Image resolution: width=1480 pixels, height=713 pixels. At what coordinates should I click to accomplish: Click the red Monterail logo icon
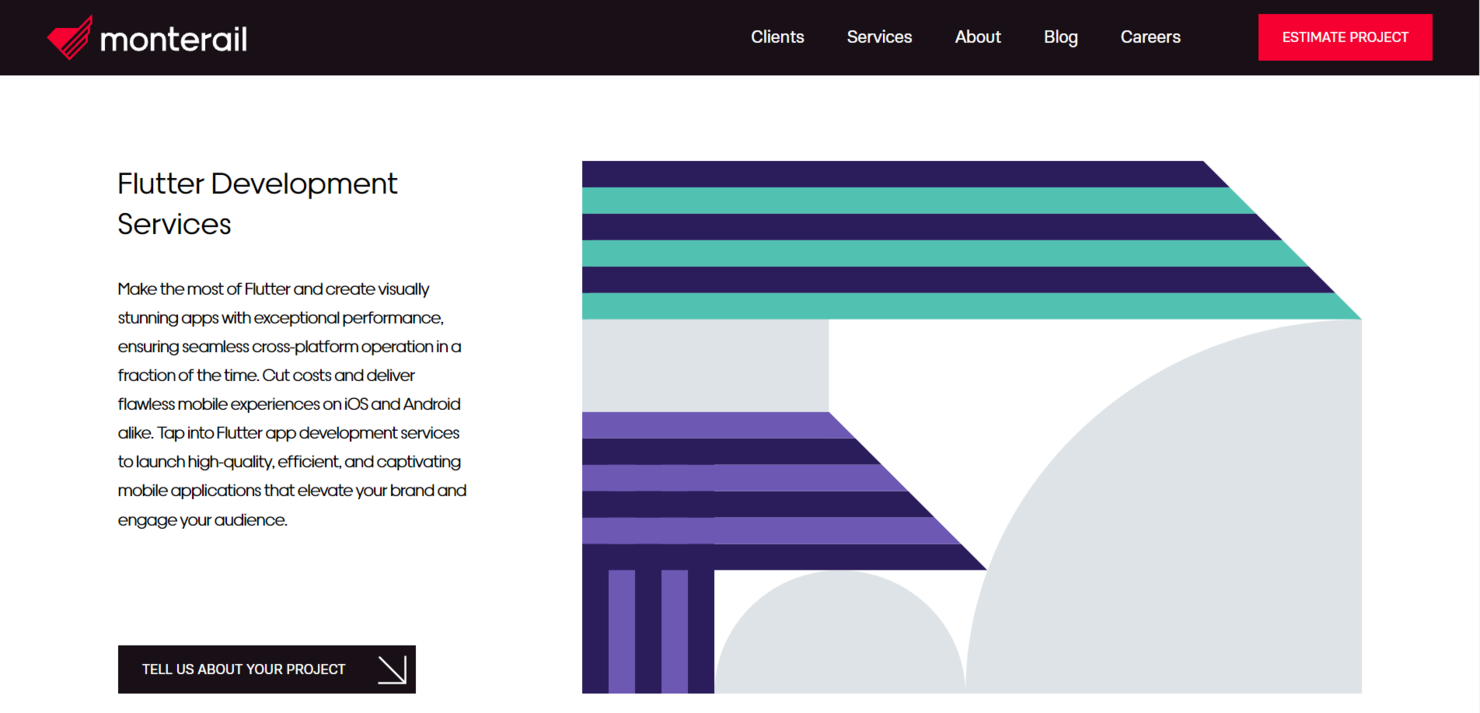70,38
